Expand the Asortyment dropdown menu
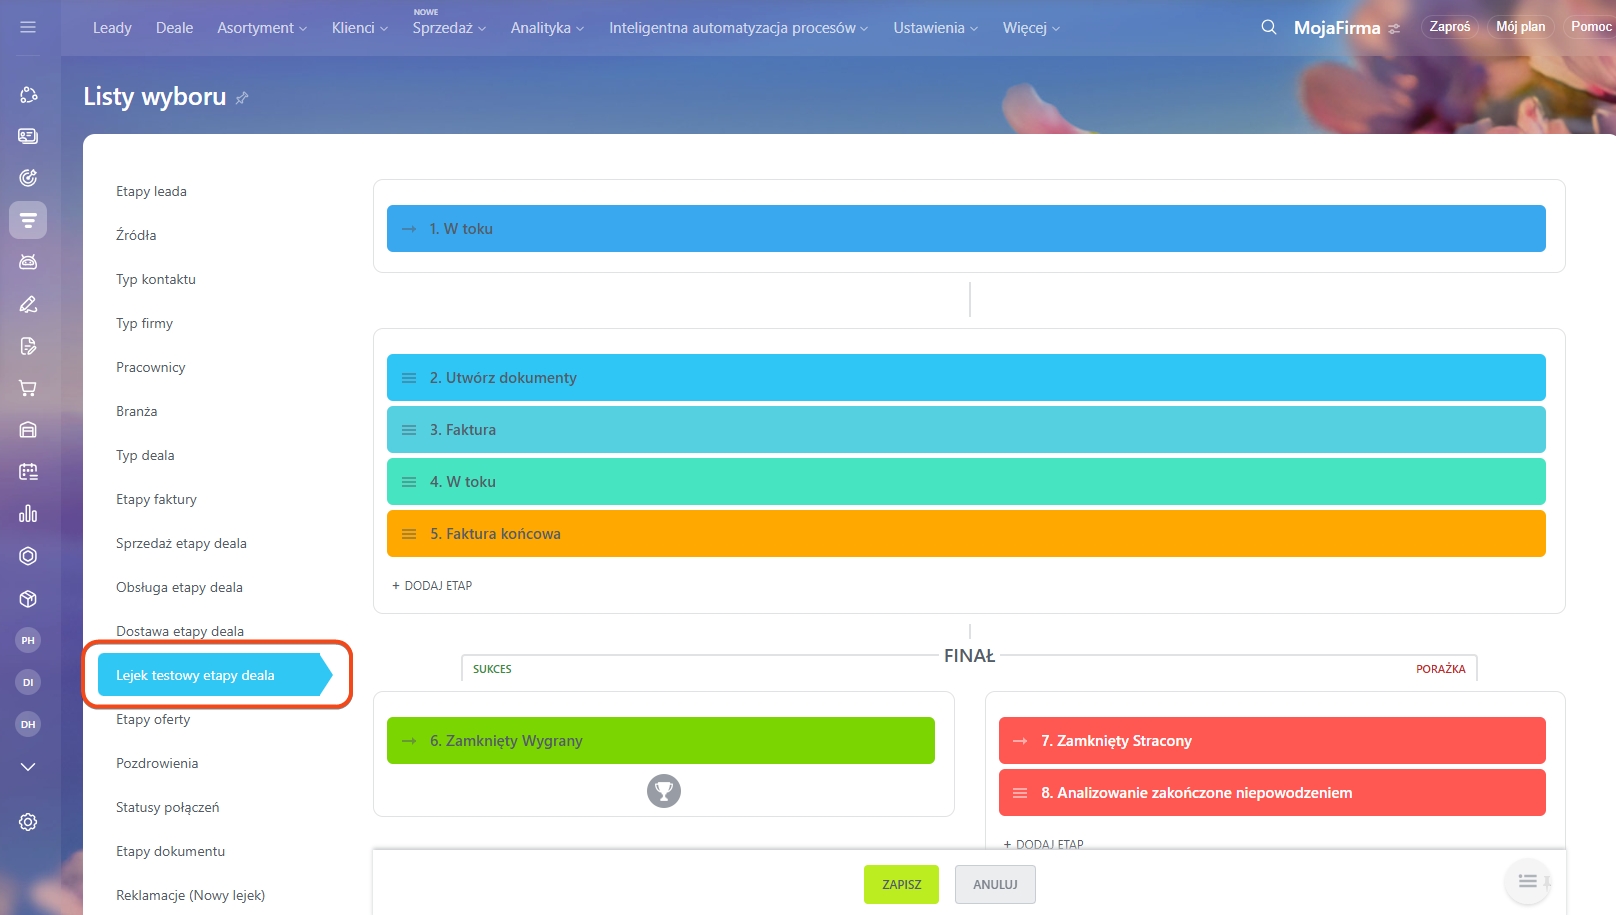The width and height of the screenshot is (1616, 915). [x=262, y=28]
